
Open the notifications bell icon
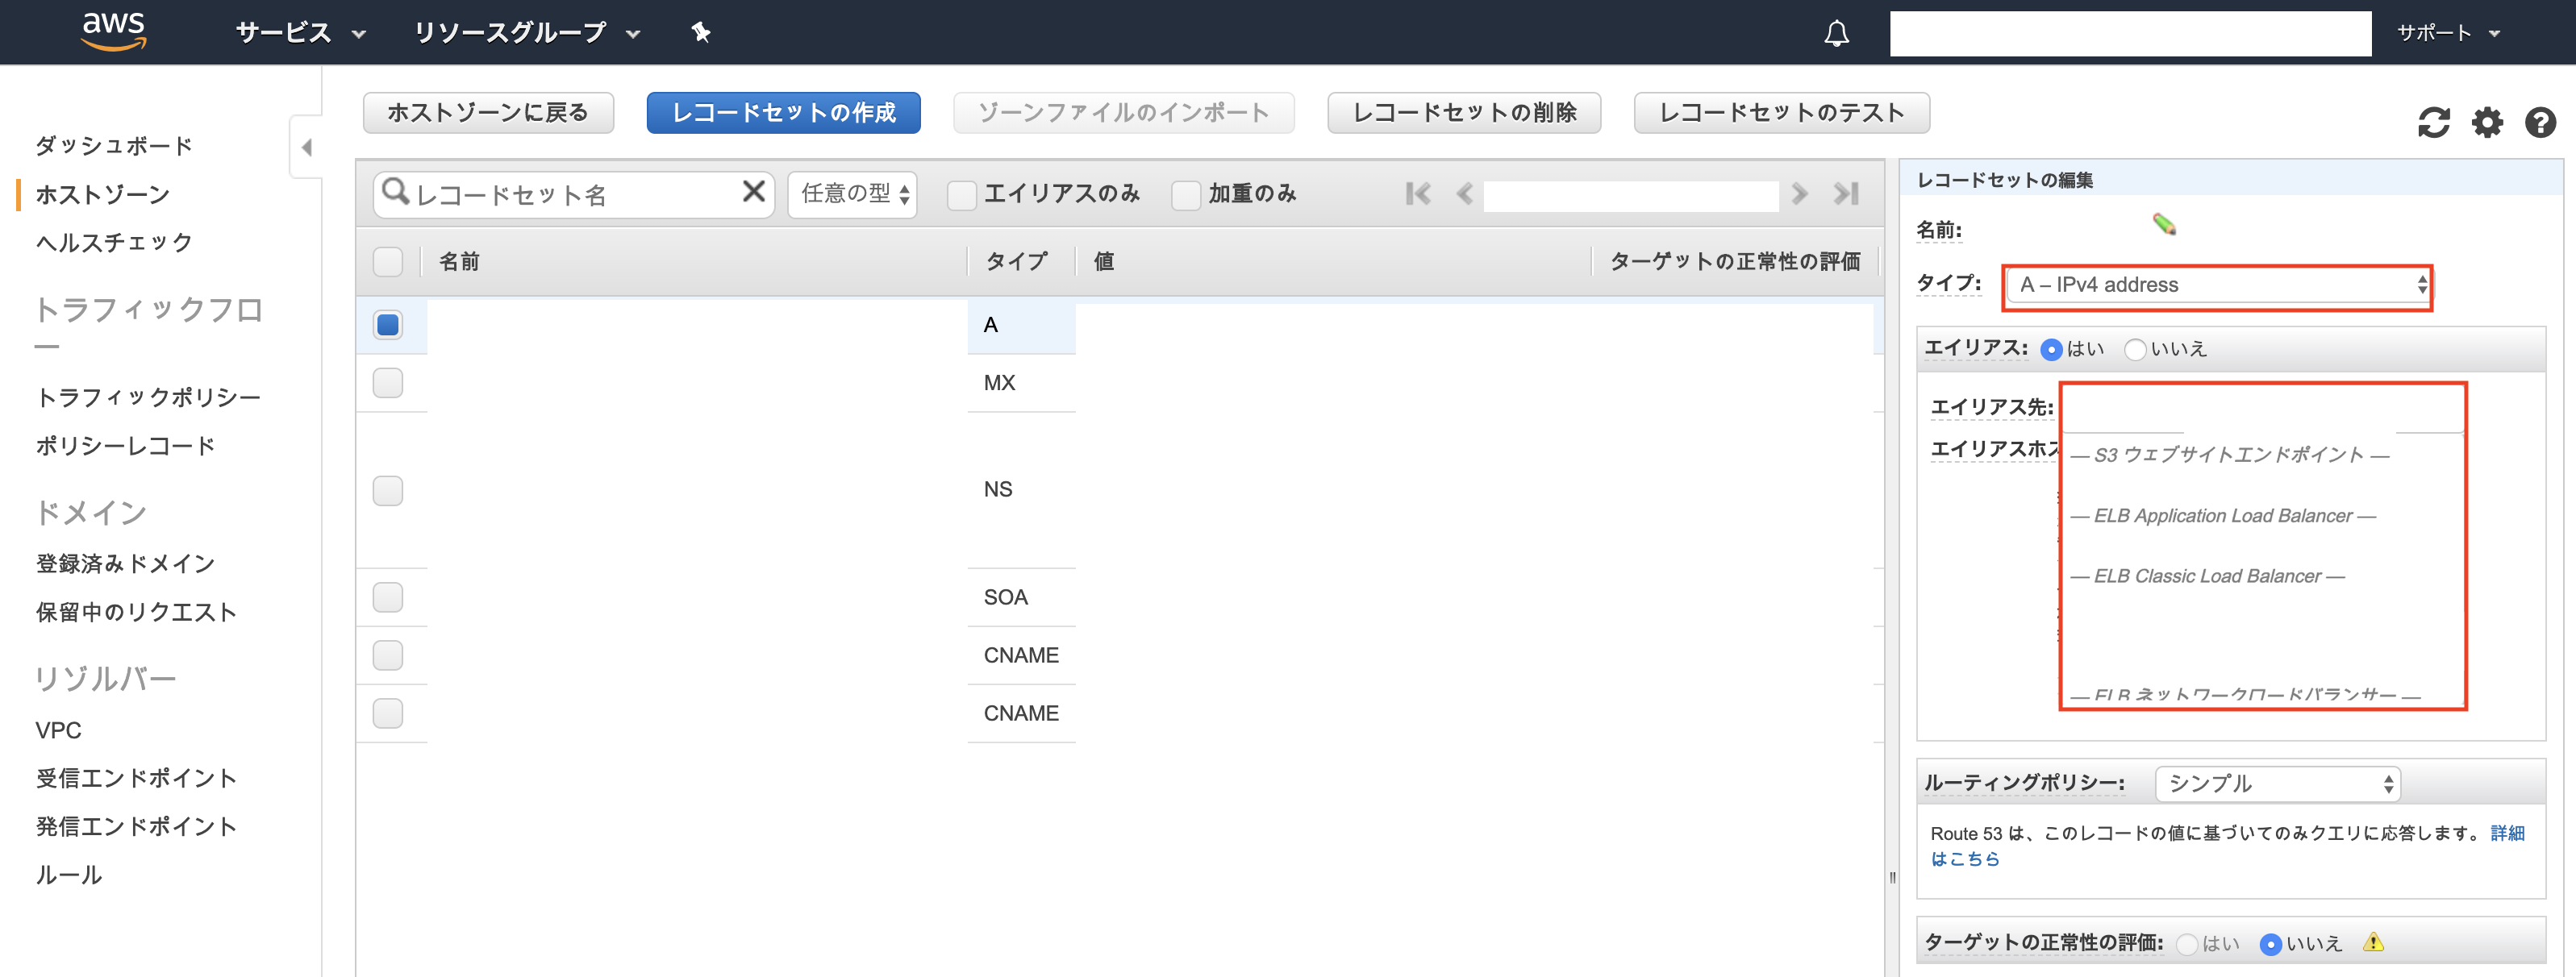click(1836, 33)
